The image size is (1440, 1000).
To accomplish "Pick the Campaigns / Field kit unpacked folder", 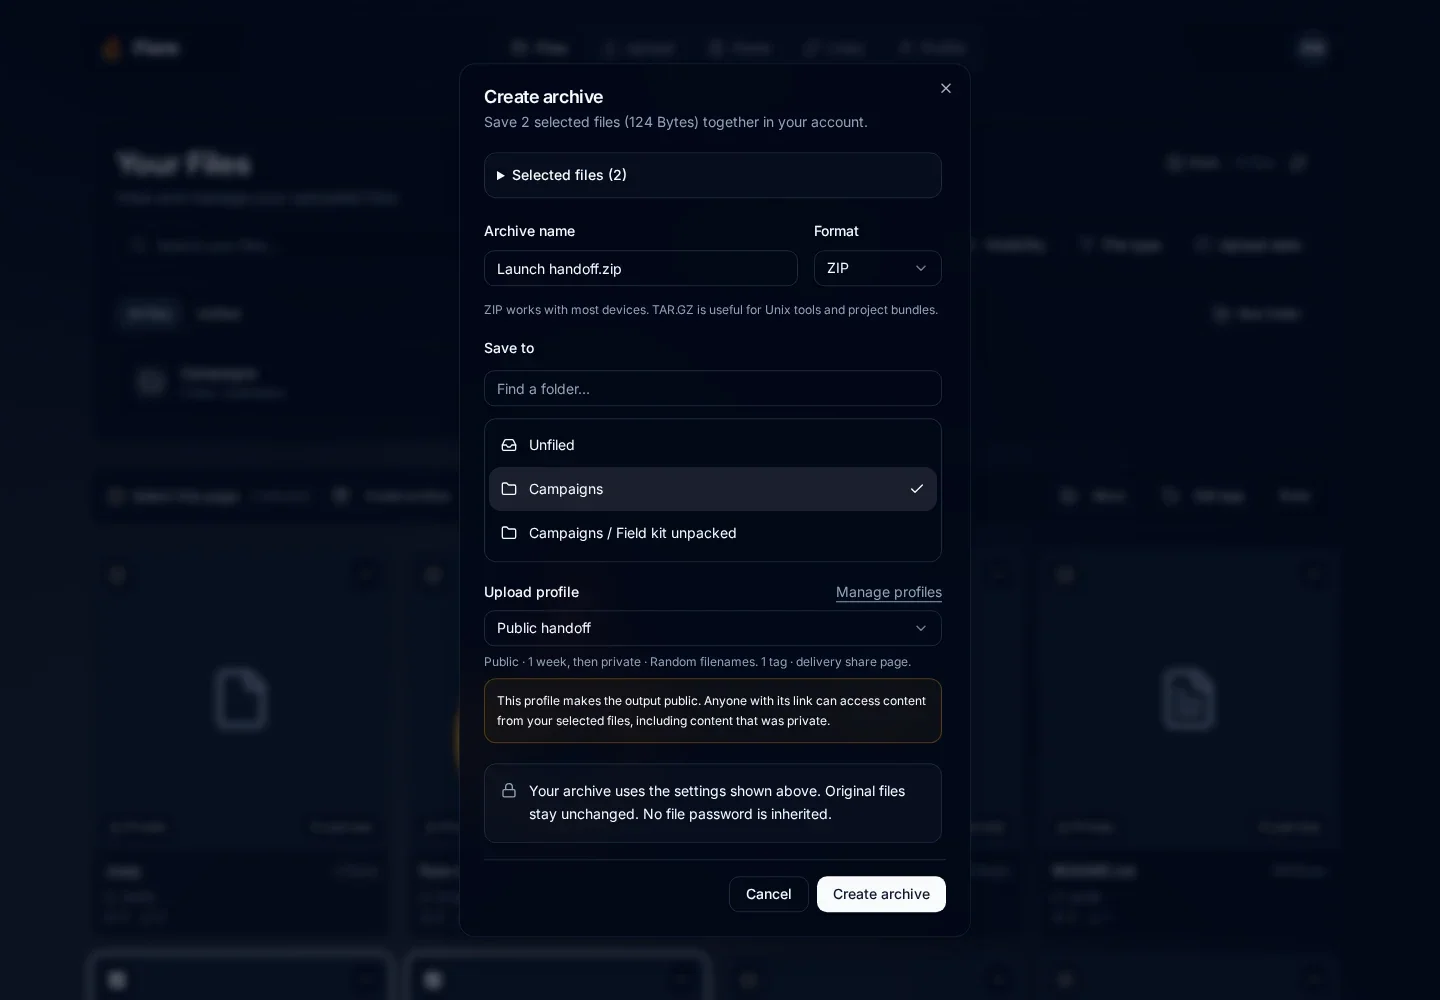I will 713,533.
